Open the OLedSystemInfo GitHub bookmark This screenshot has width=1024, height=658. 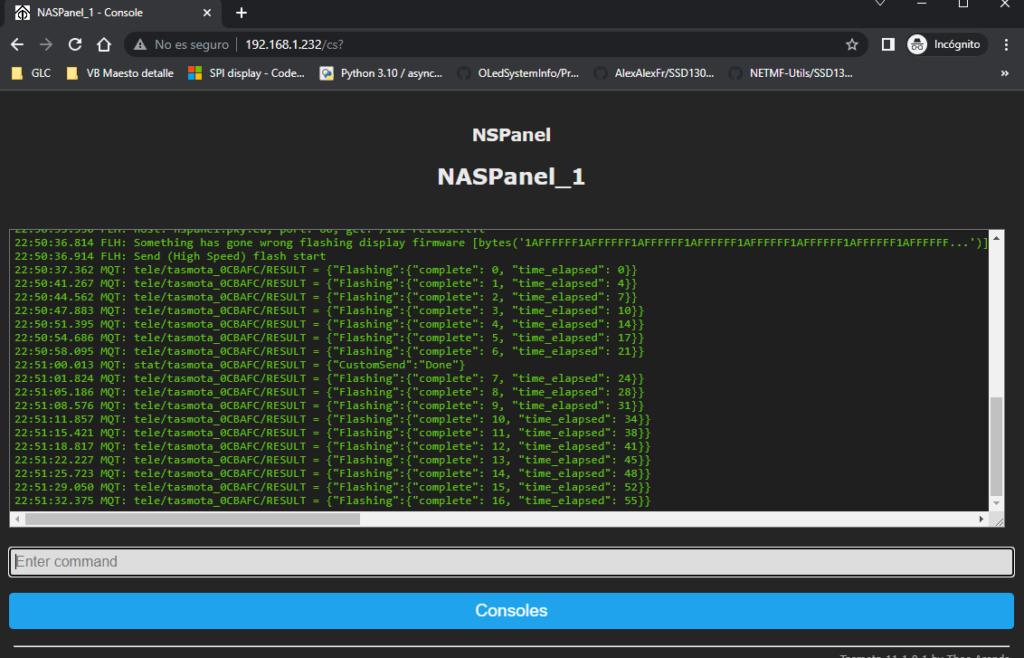tap(518, 73)
